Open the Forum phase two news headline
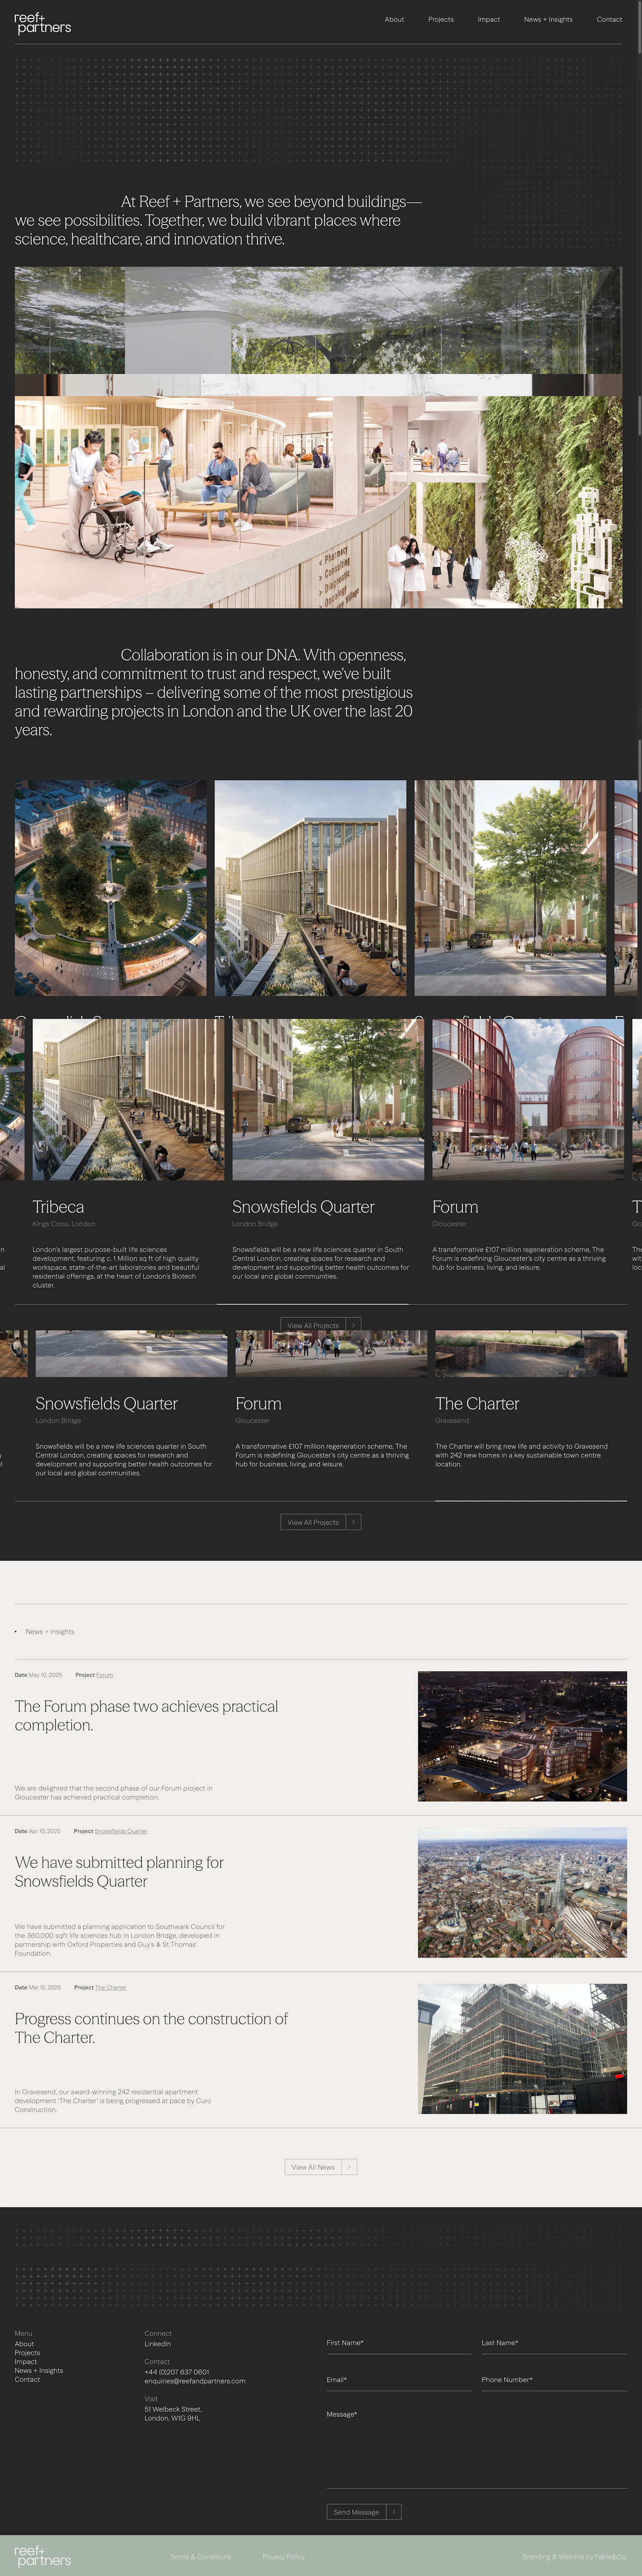The width and height of the screenshot is (642, 2576). click(x=146, y=1716)
